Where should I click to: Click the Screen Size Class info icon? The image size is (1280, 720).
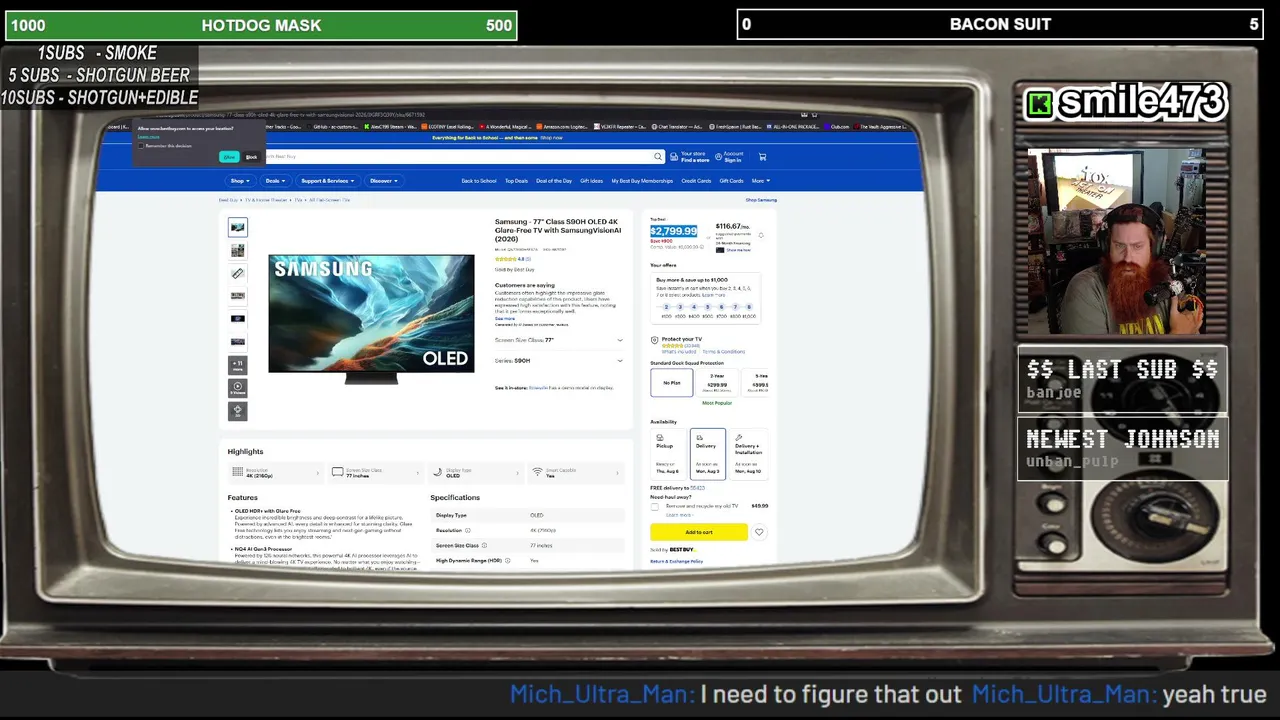click(484, 545)
